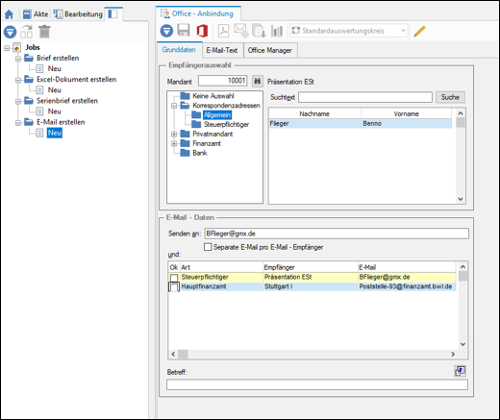Click the binoculars search icon next to Mandant
The width and height of the screenshot is (500, 420).
[x=257, y=81]
